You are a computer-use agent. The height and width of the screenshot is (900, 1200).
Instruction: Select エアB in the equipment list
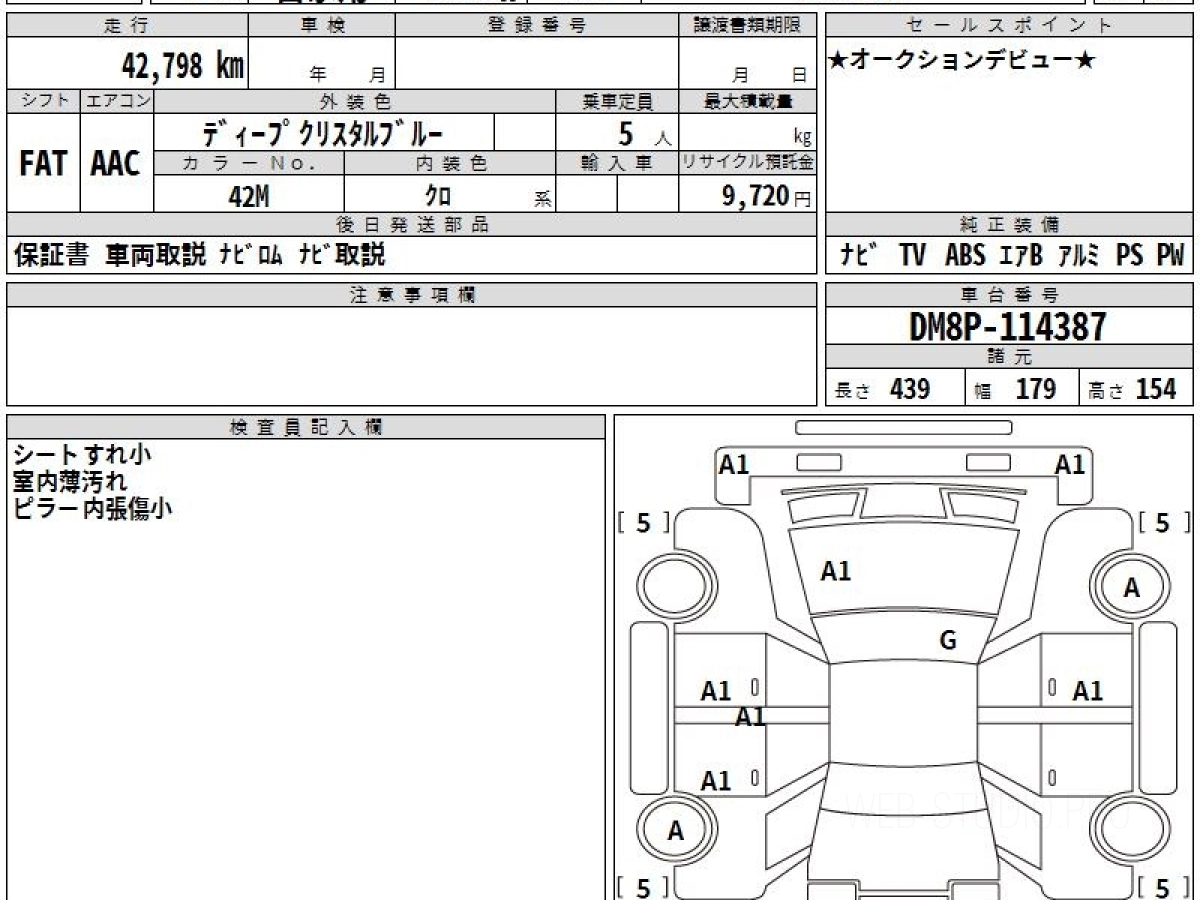pyautogui.click(x=1021, y=255)
